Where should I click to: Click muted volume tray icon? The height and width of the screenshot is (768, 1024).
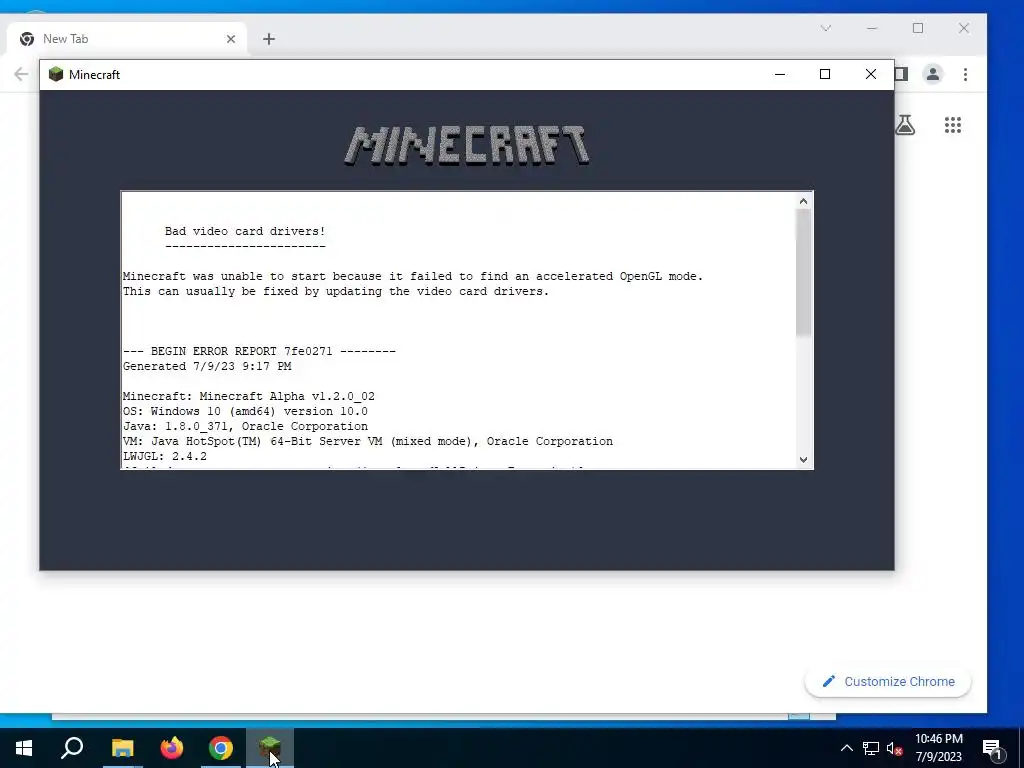tap(895, 749)
